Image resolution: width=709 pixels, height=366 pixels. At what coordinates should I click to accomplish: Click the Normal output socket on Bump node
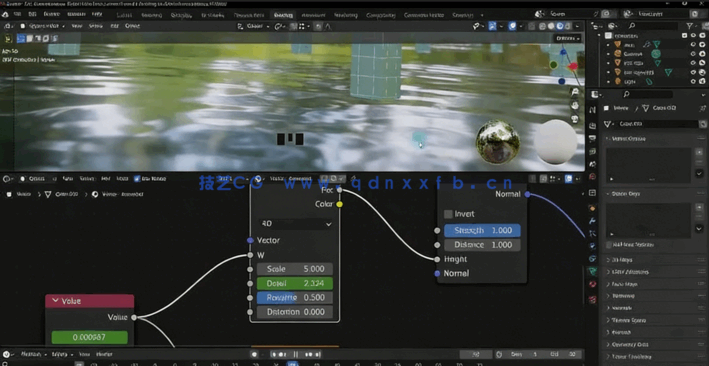click(527, 195)
